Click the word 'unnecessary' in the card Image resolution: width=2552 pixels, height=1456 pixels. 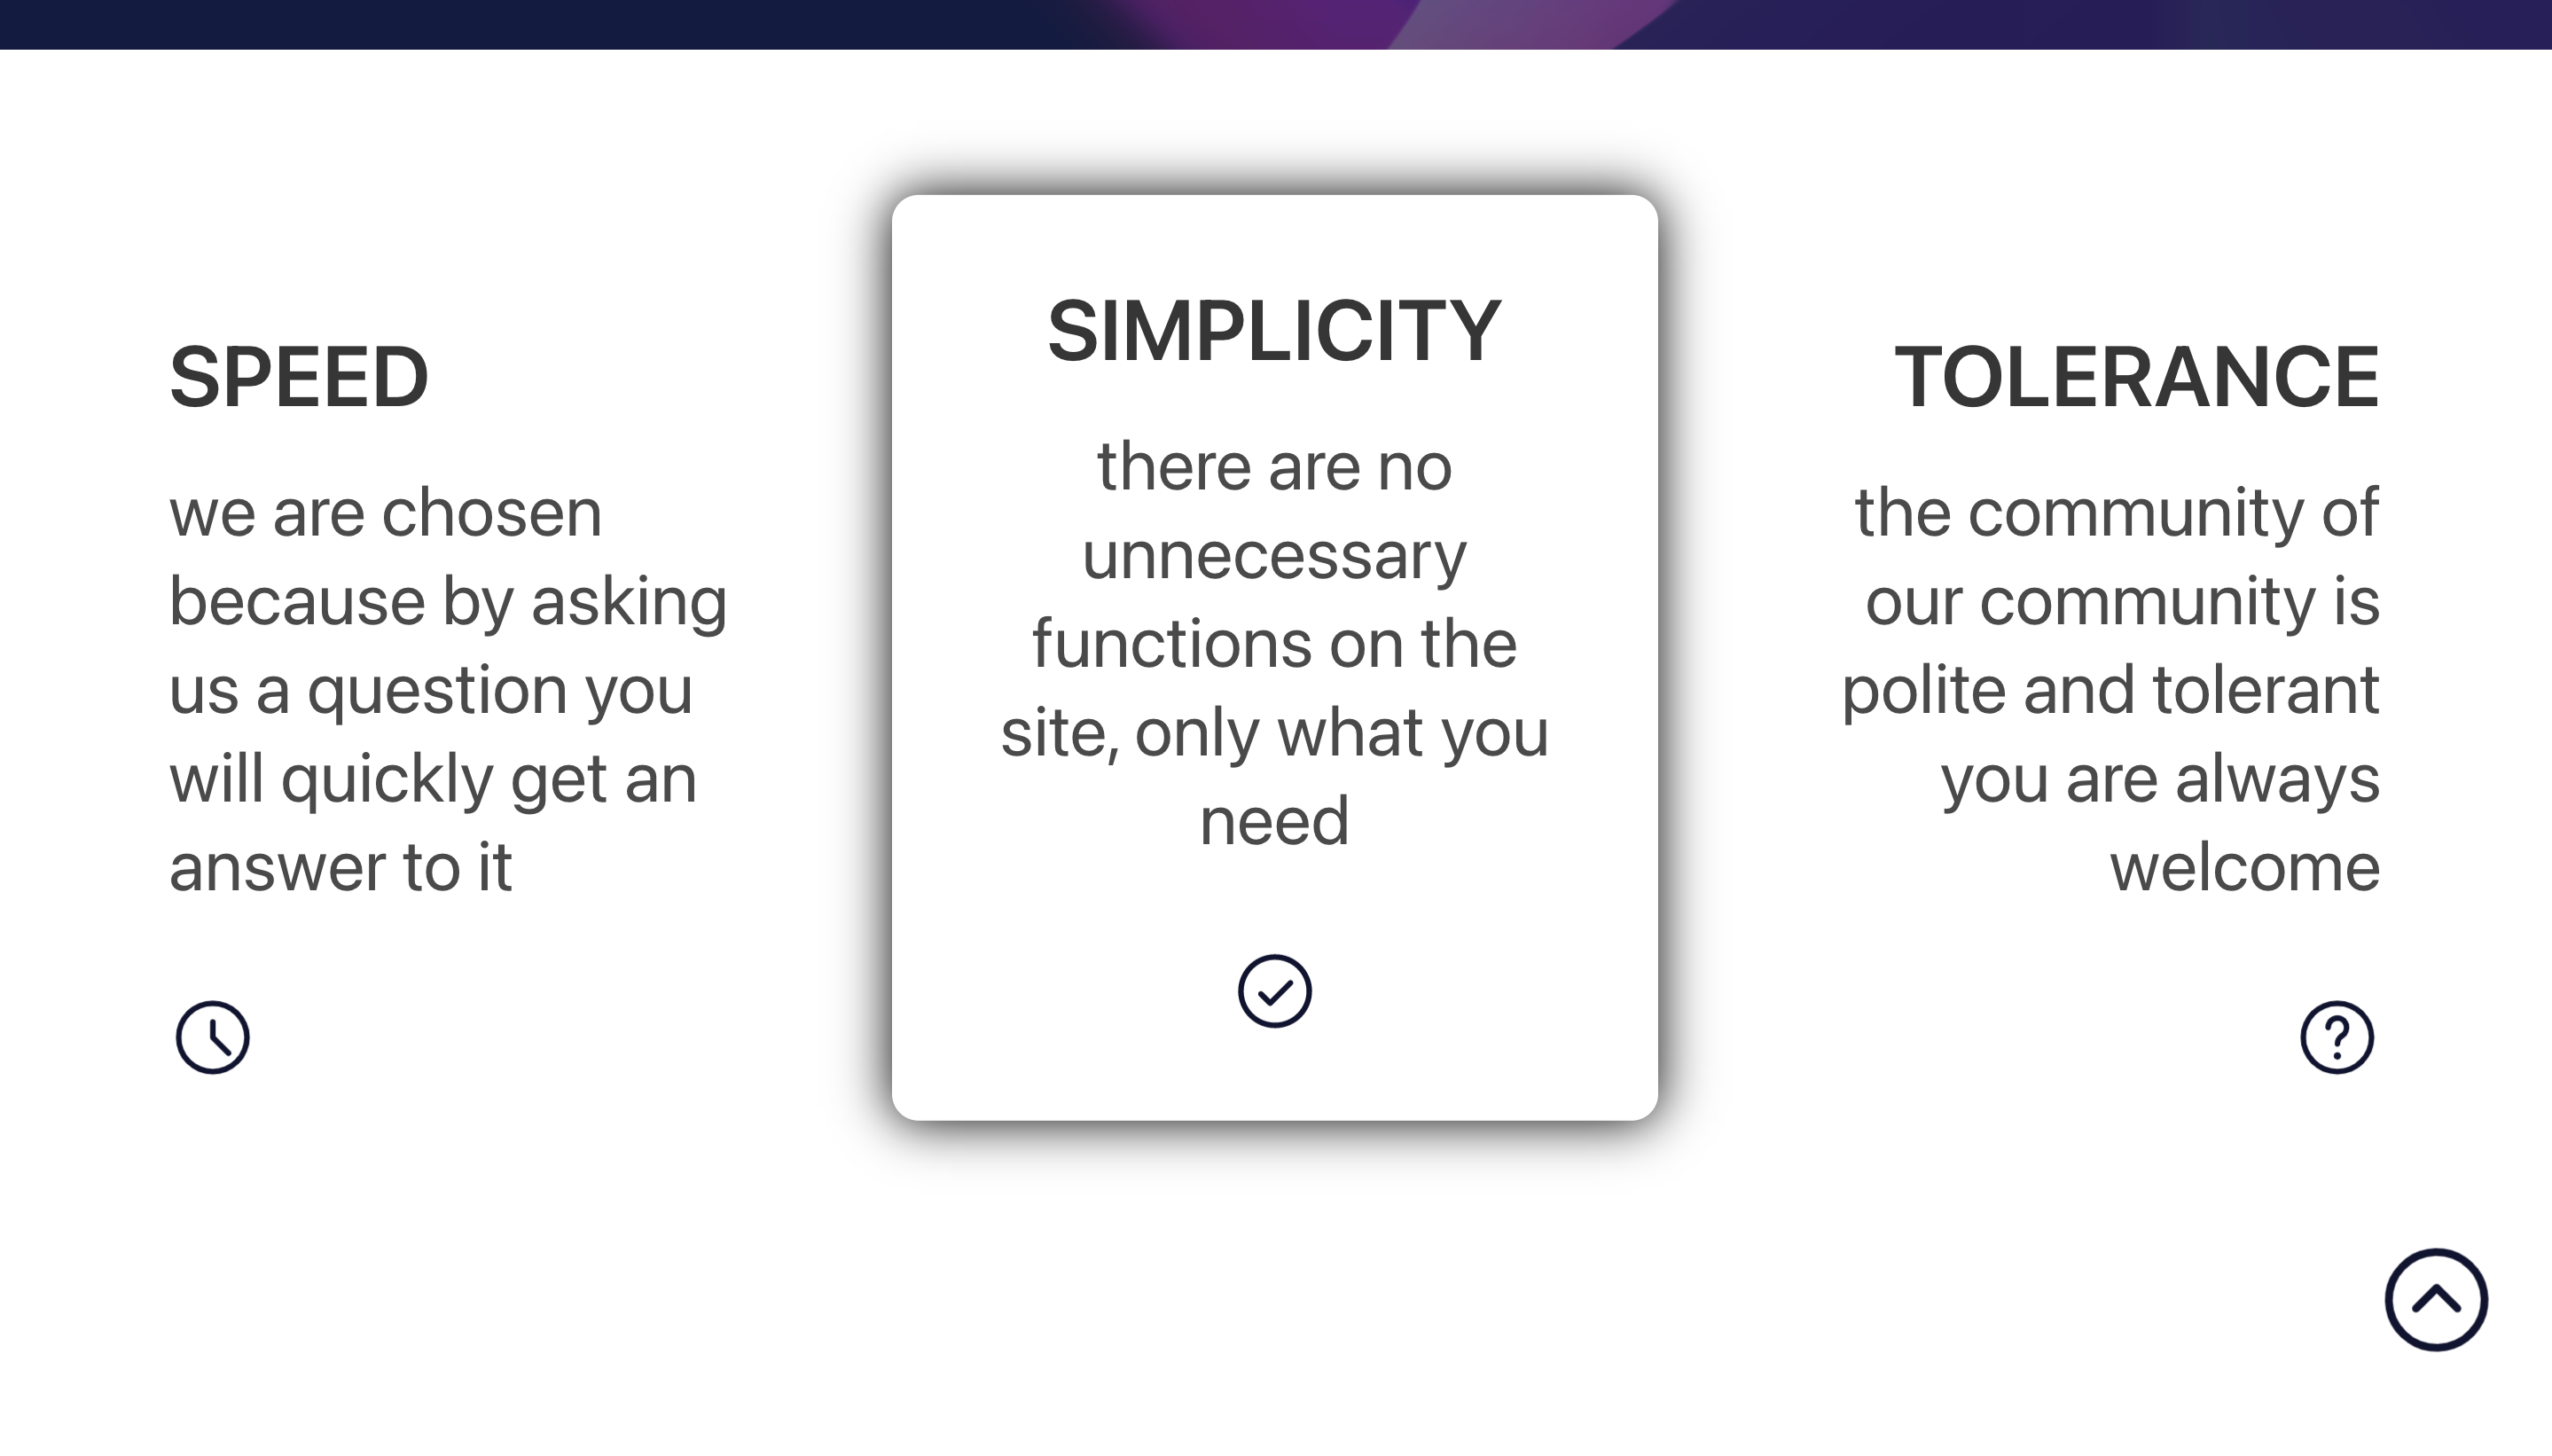click(1274, 555)
